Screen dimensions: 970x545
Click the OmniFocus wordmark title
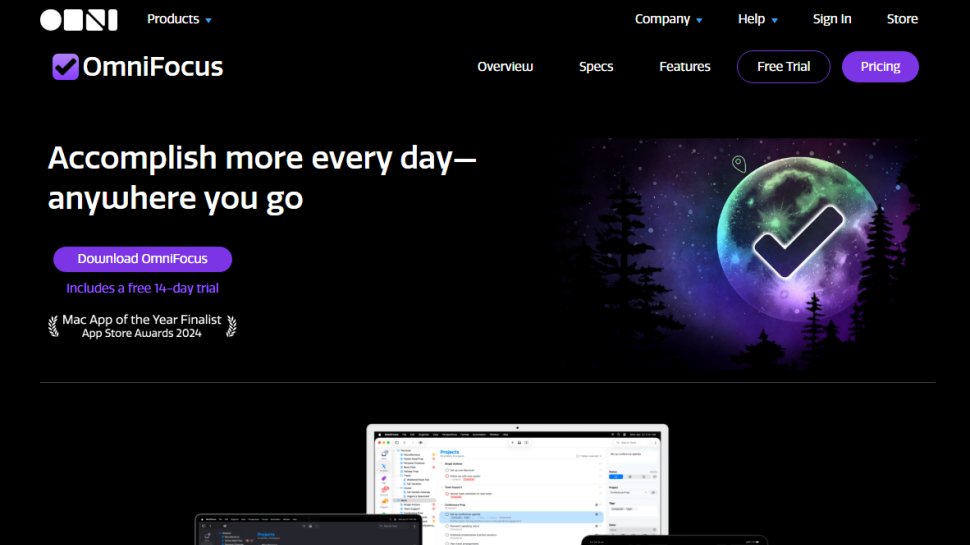[153, 67]
